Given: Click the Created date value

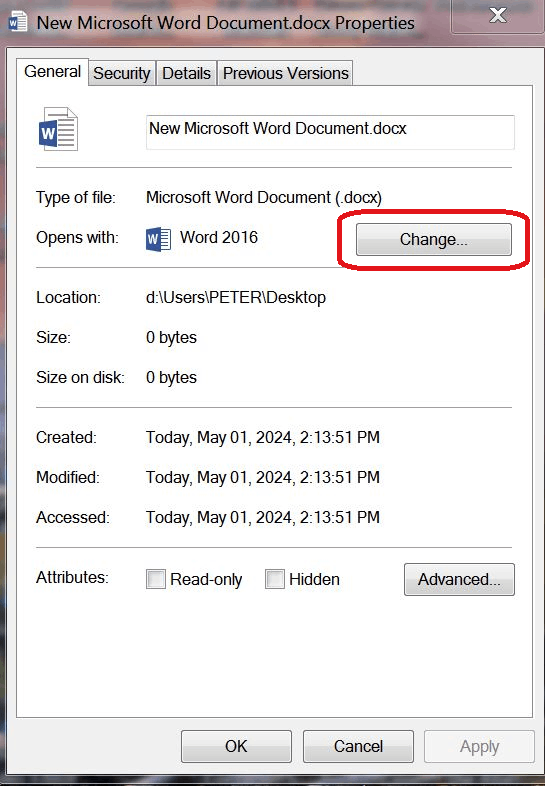Looking at the screenshot, I should pos(263,438).
